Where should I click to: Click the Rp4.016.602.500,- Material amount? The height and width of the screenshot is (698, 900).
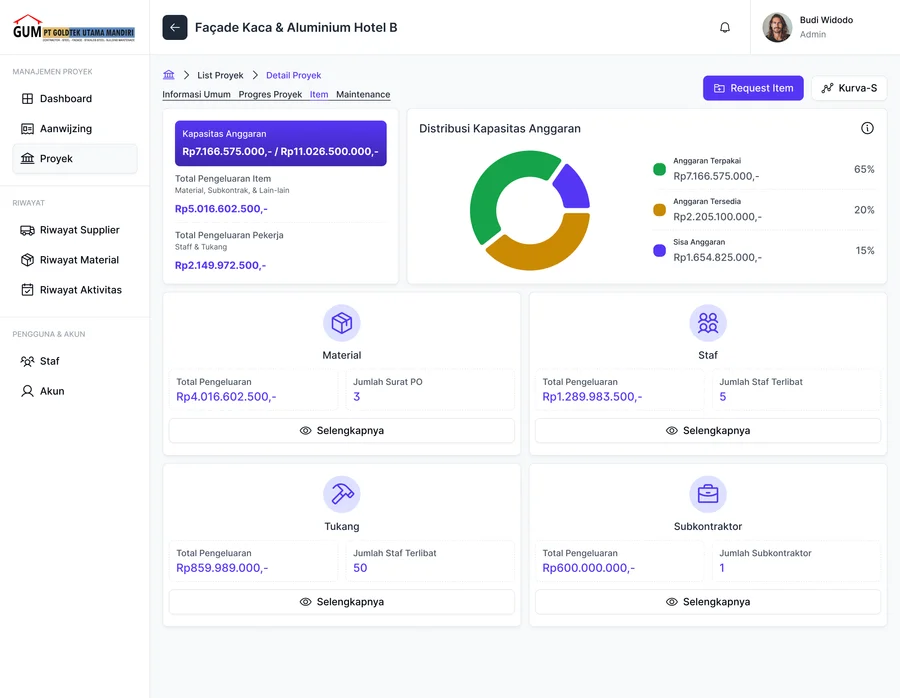pyautogui.click(x=226, y=397)
